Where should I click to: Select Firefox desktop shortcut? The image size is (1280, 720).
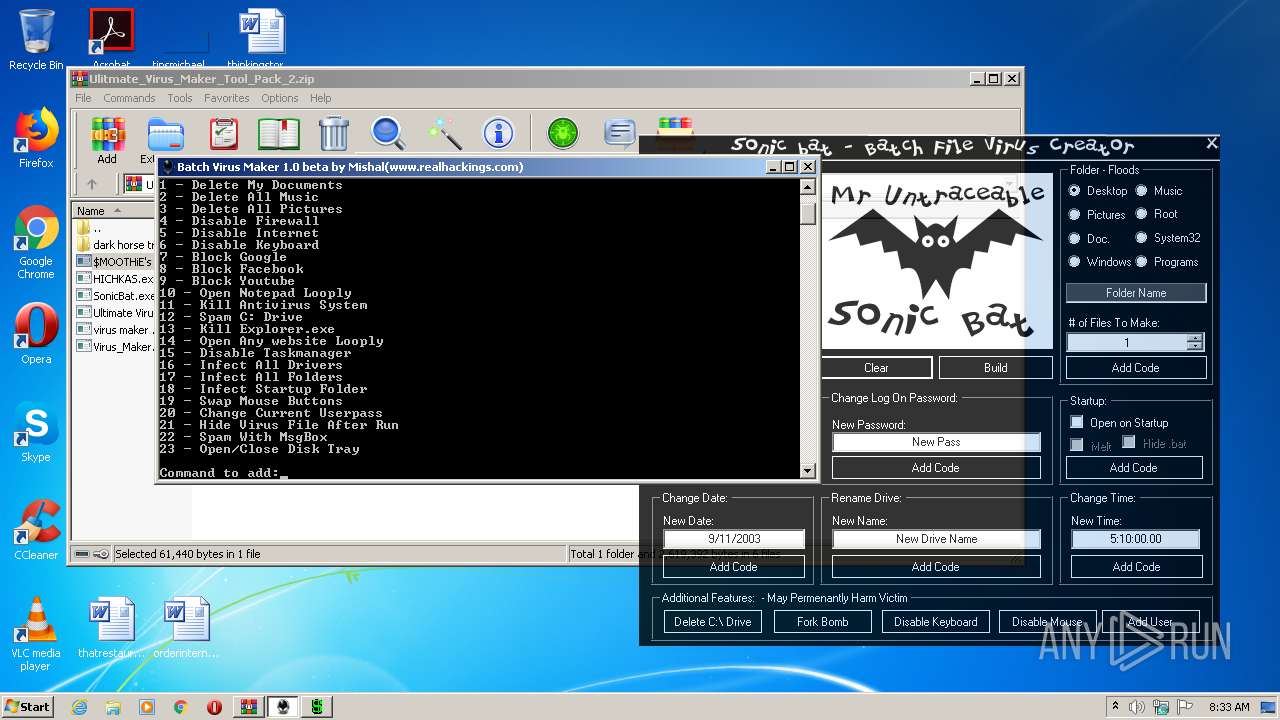(36, 138)
